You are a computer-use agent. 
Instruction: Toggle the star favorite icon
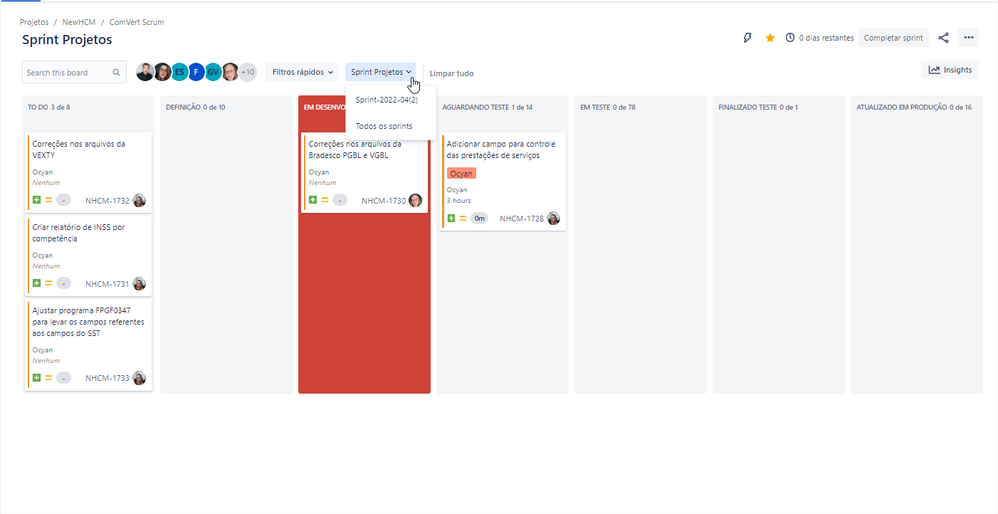click(770, 38)
